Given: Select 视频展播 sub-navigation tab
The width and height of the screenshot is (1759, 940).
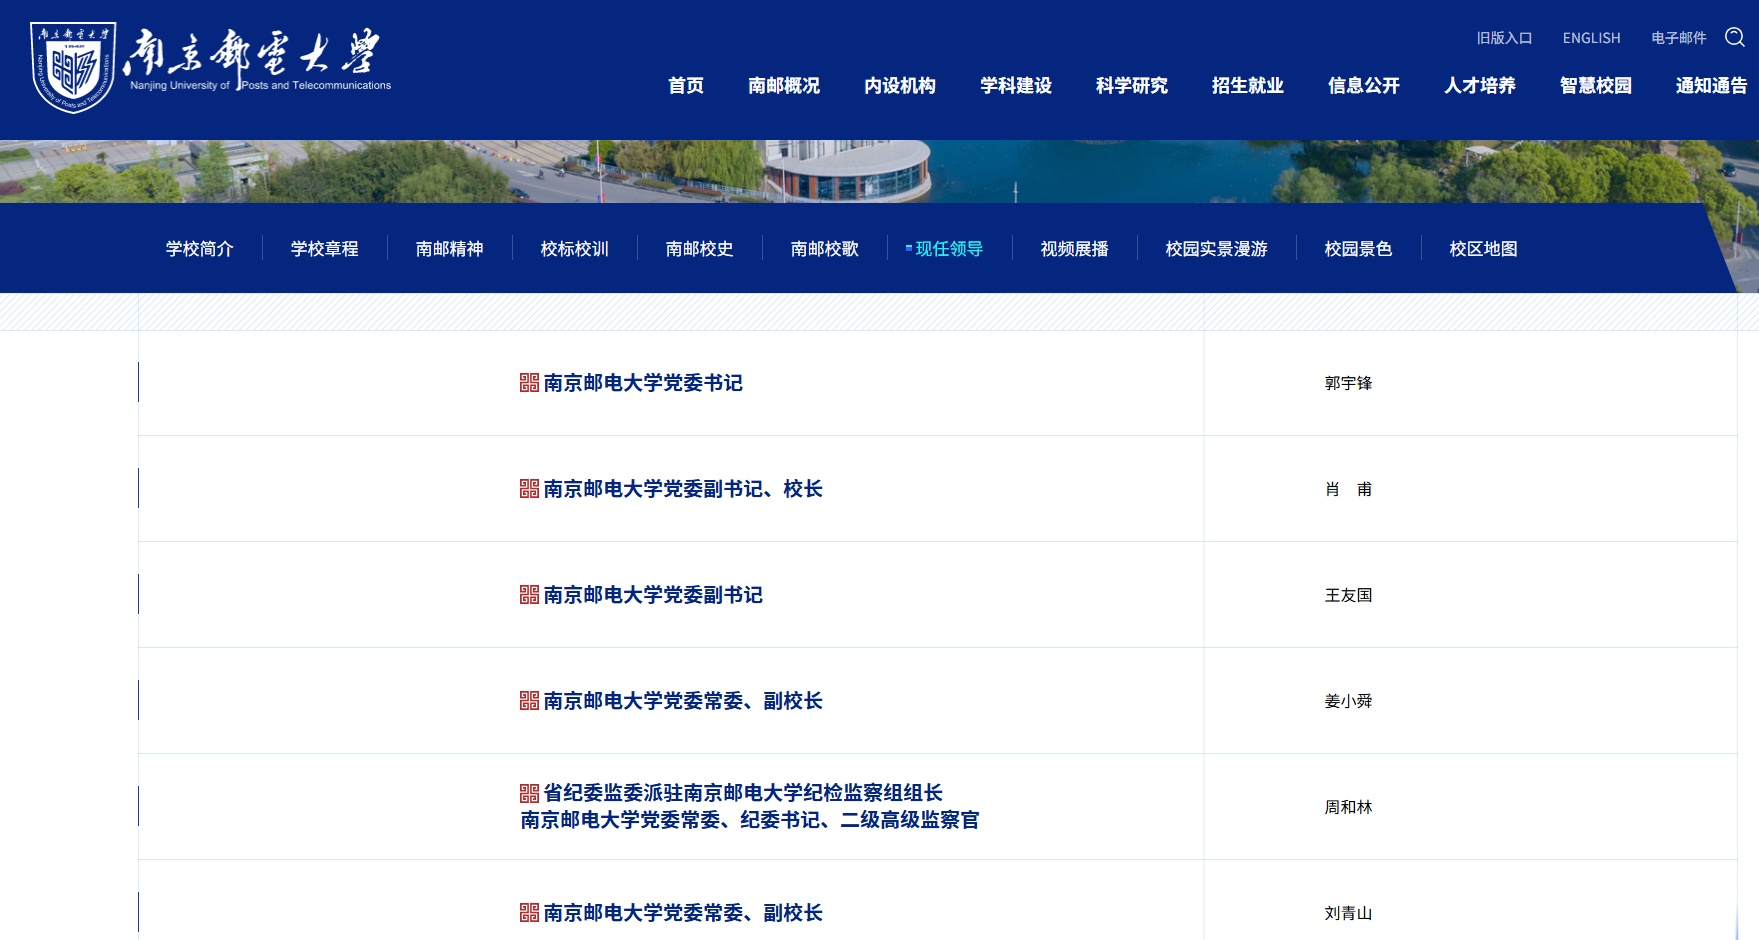Looking at the screenshot, I should [x=1075, y=249].
